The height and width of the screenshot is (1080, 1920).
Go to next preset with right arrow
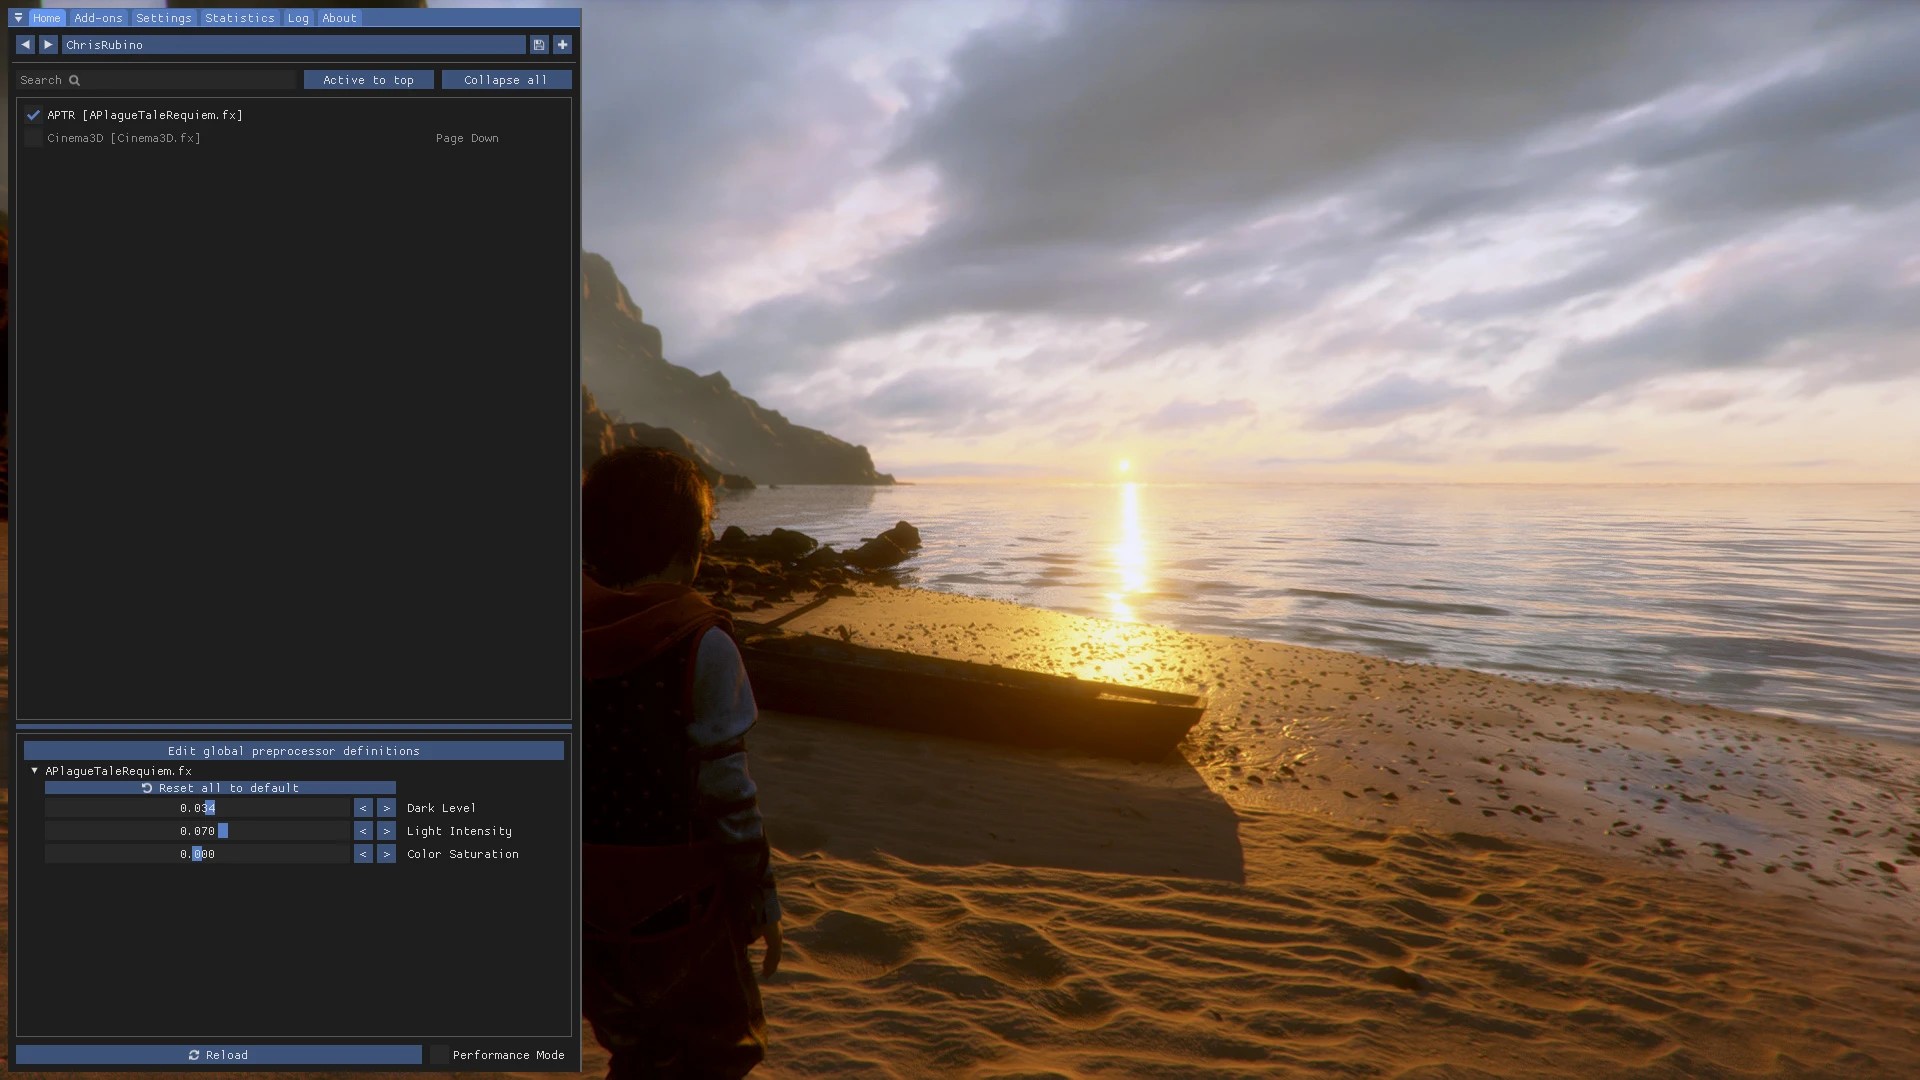click(x=48, y=45)
